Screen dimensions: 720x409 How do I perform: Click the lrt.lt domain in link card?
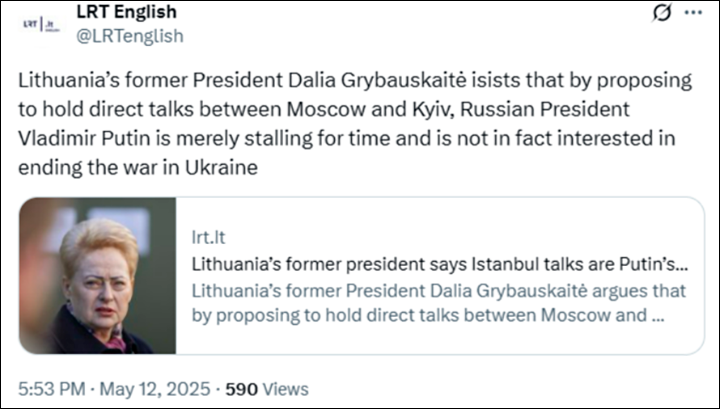207,239
